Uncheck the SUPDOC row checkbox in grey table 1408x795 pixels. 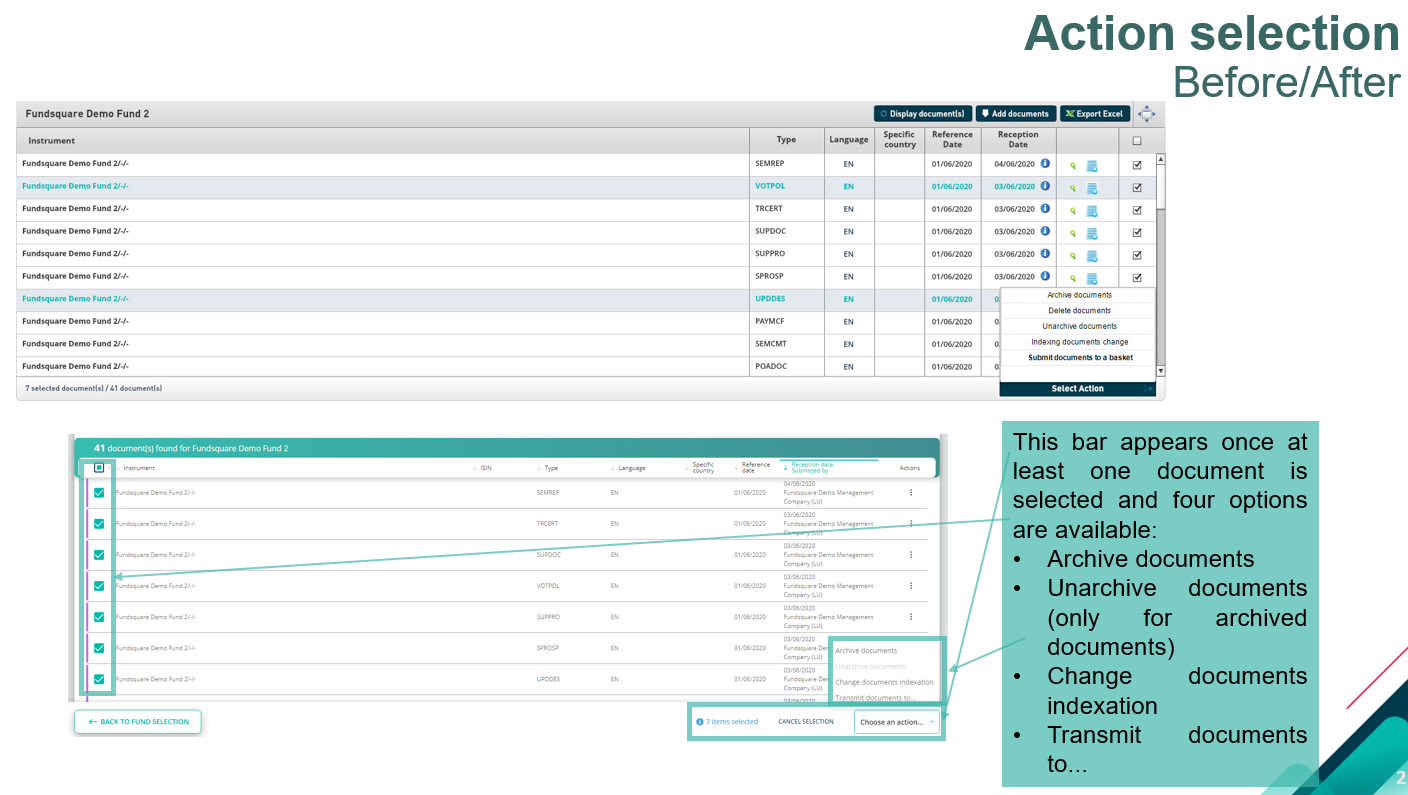(x=1137, y=232)
